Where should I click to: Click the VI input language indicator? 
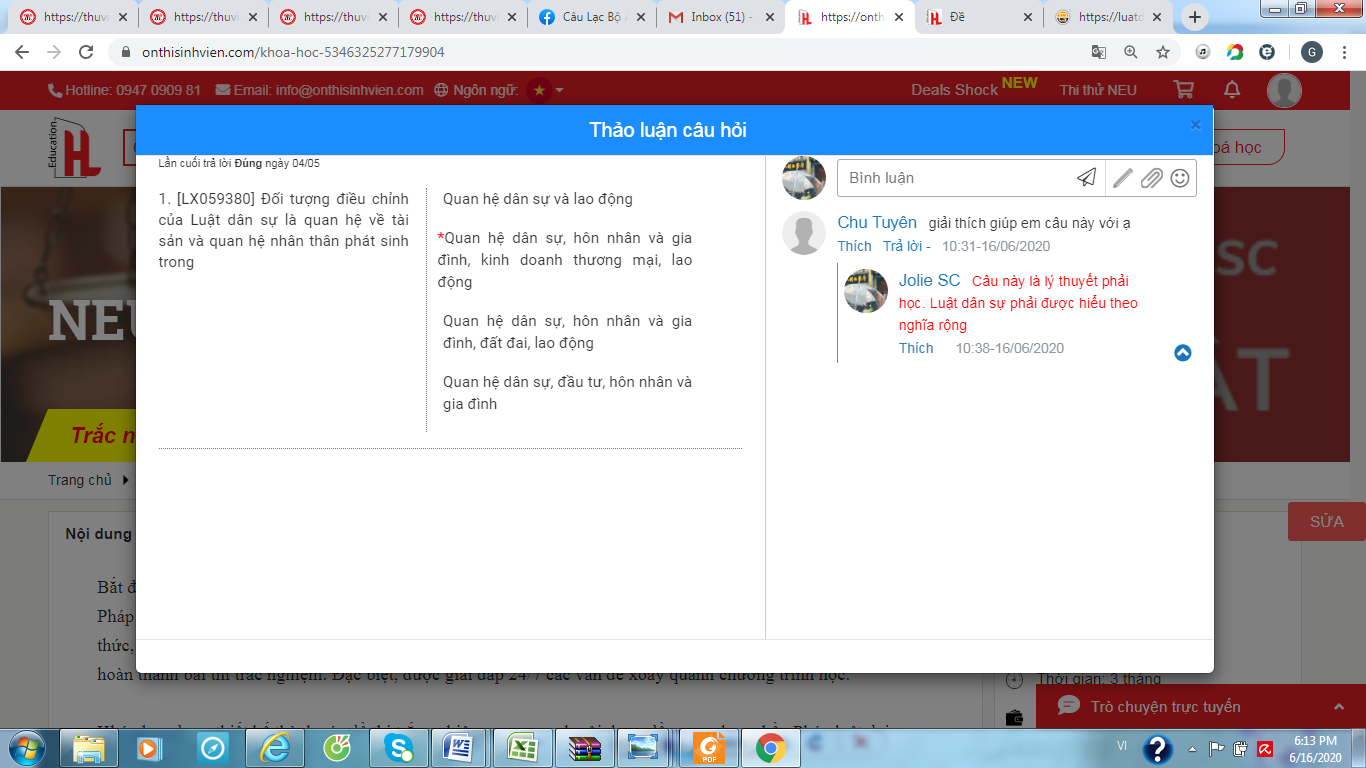click(x=1121, y=747)
